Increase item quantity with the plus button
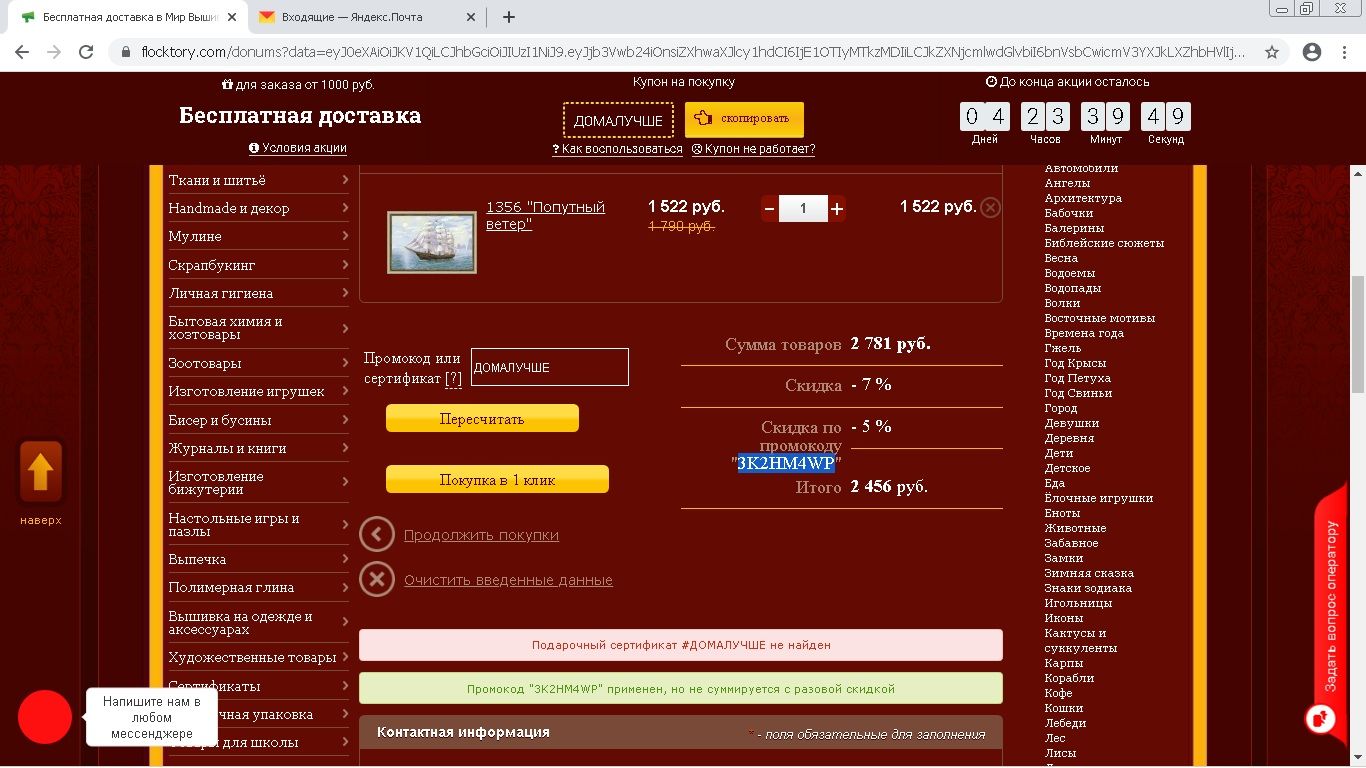This screenshot has height=768, width=1366. click(x=837, y=209)
